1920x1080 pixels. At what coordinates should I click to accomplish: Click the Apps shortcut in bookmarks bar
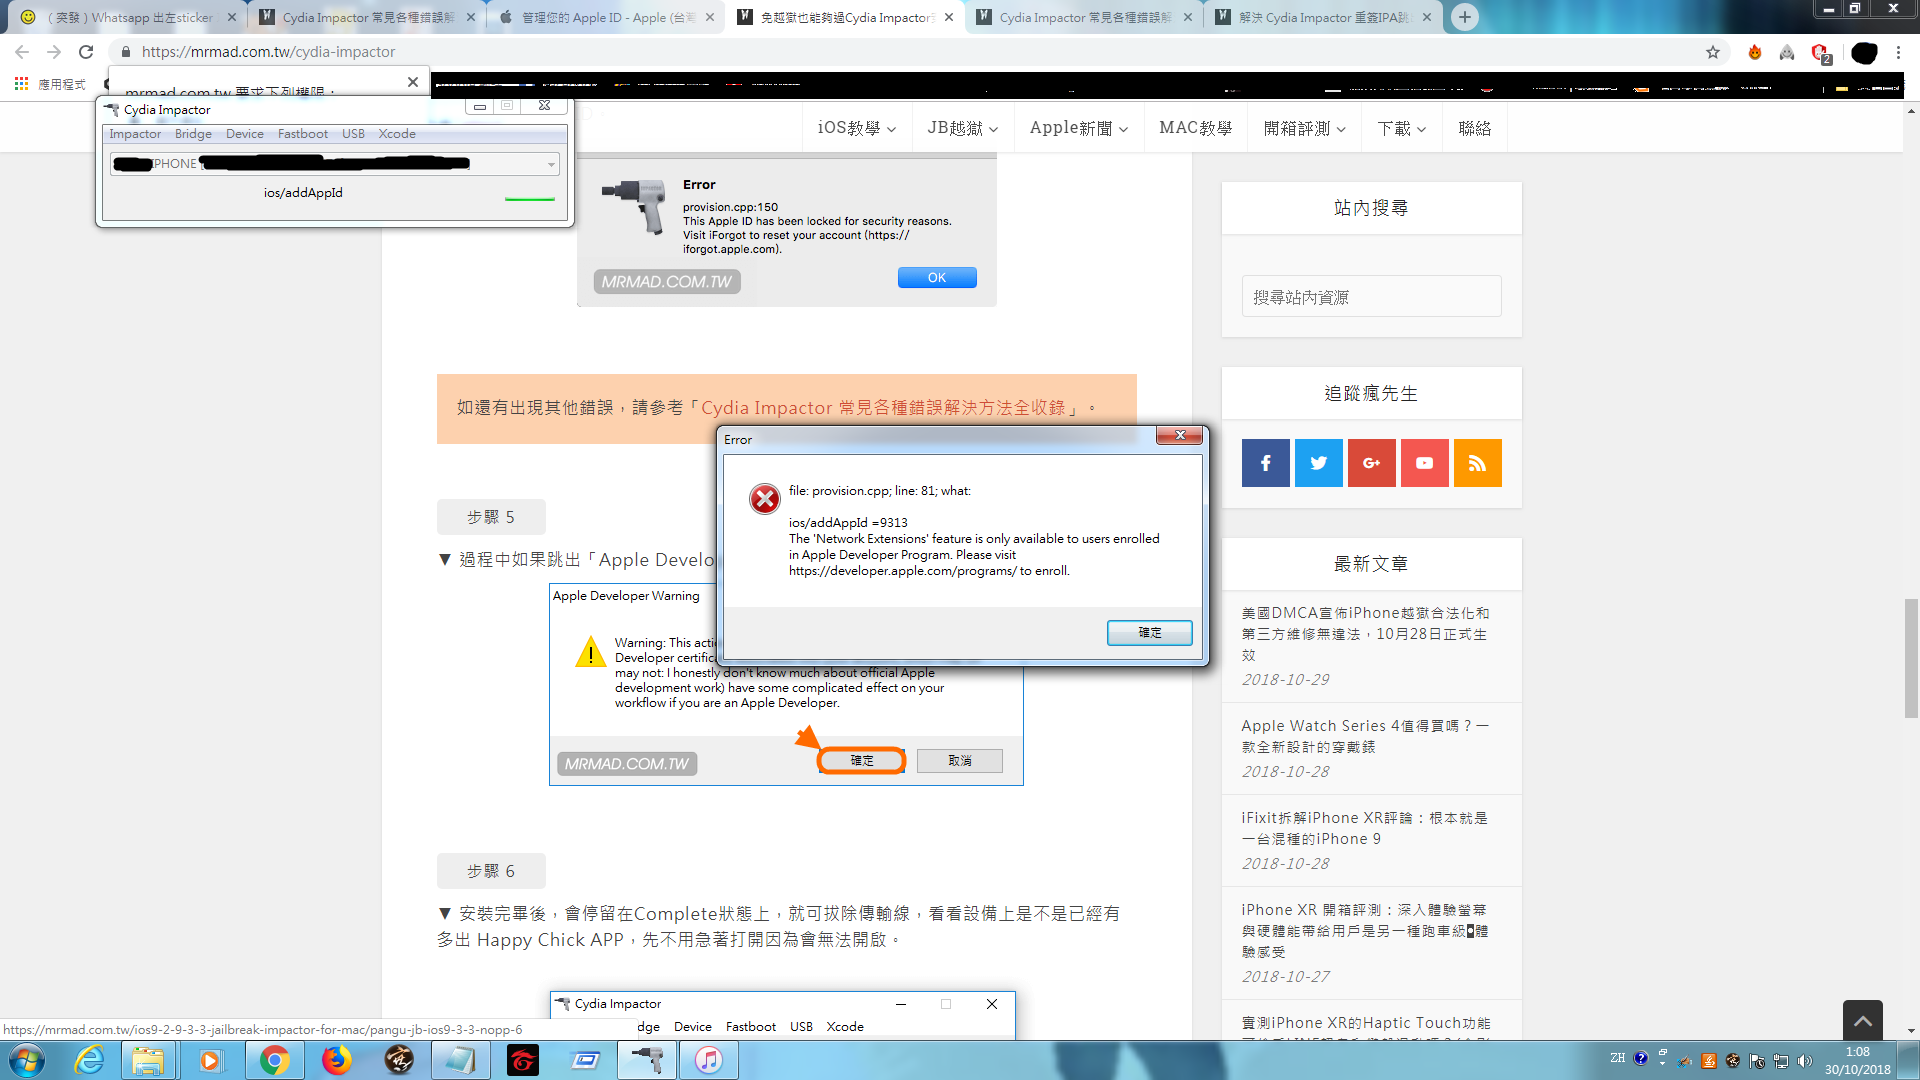(x=50, y=84)
